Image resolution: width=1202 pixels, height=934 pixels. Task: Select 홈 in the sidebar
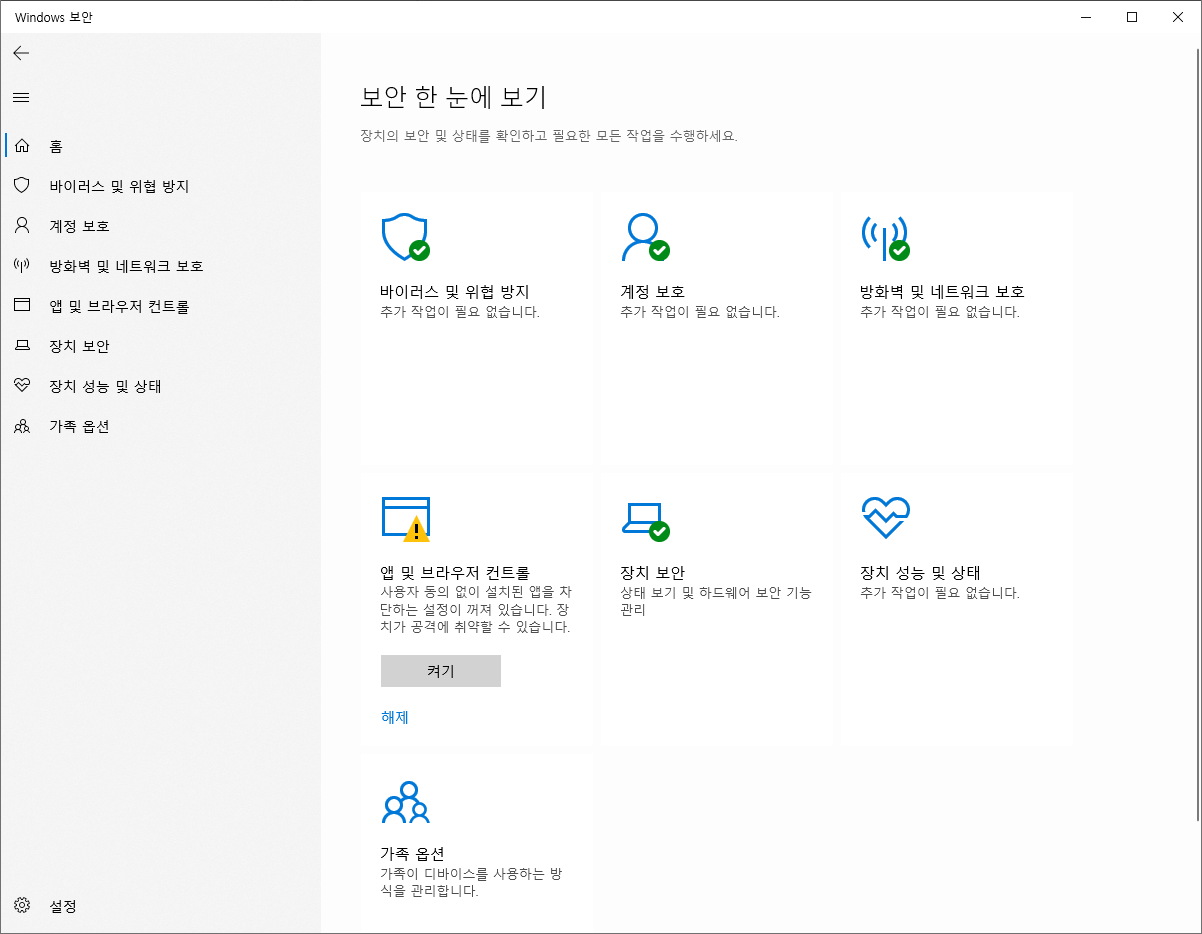click(56, 146)
